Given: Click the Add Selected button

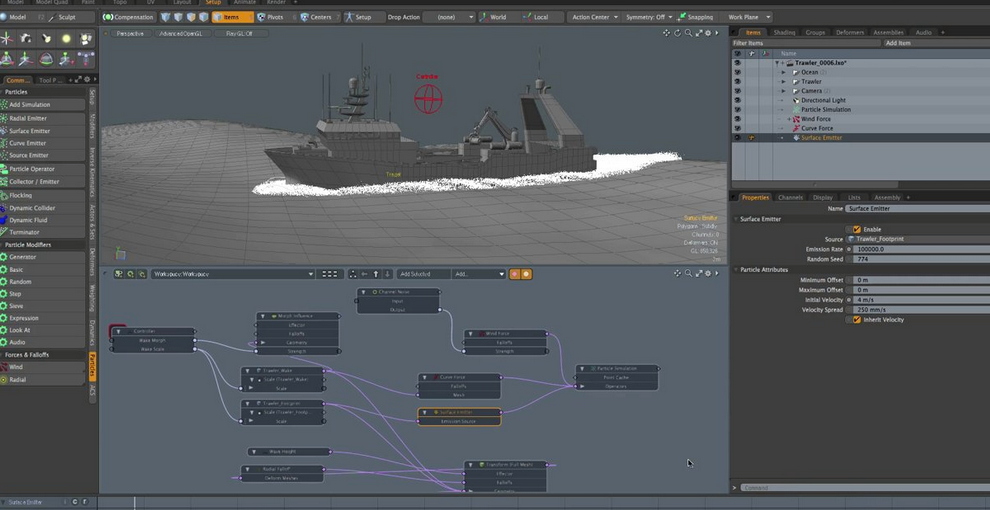Looking at the screenshot, I should (x=417, y=274).
